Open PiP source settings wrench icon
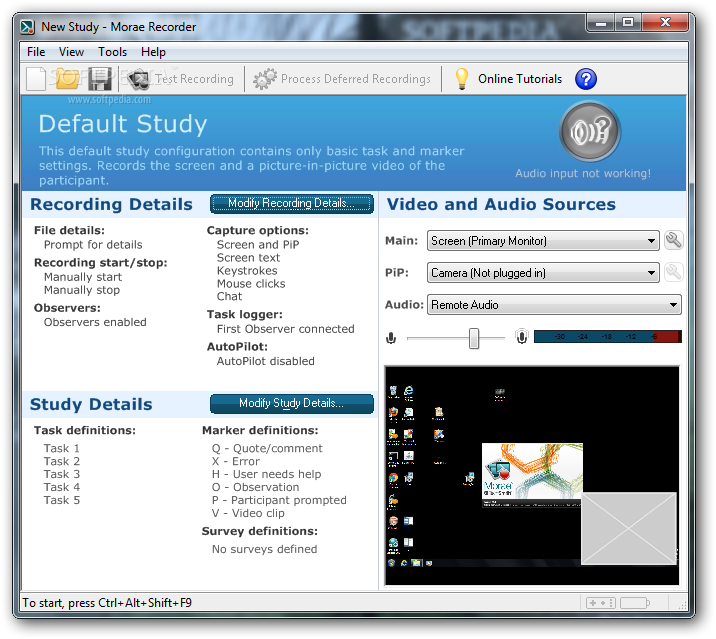716x639 pixels. pyautogui.click(x=674, y=272)
